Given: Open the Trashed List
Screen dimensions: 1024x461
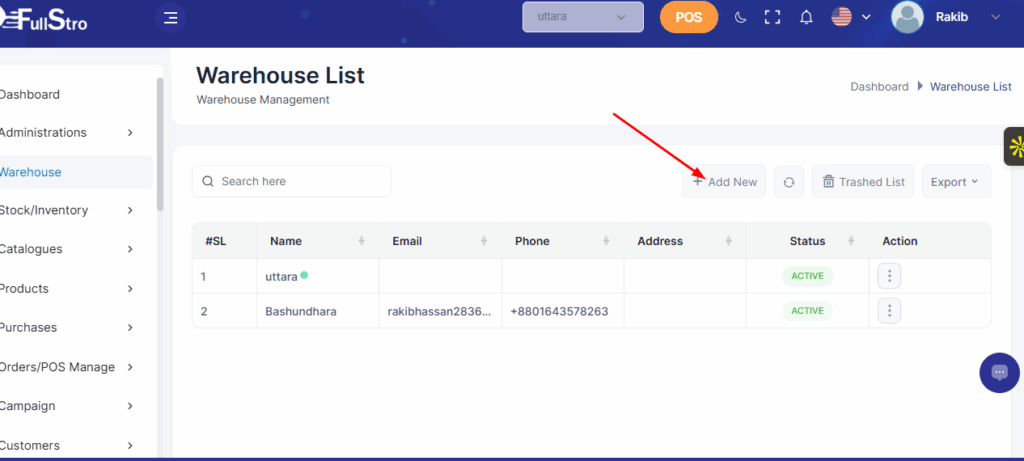Looking at the screenshot, I should pyautogui.click(x=862, y=182).
